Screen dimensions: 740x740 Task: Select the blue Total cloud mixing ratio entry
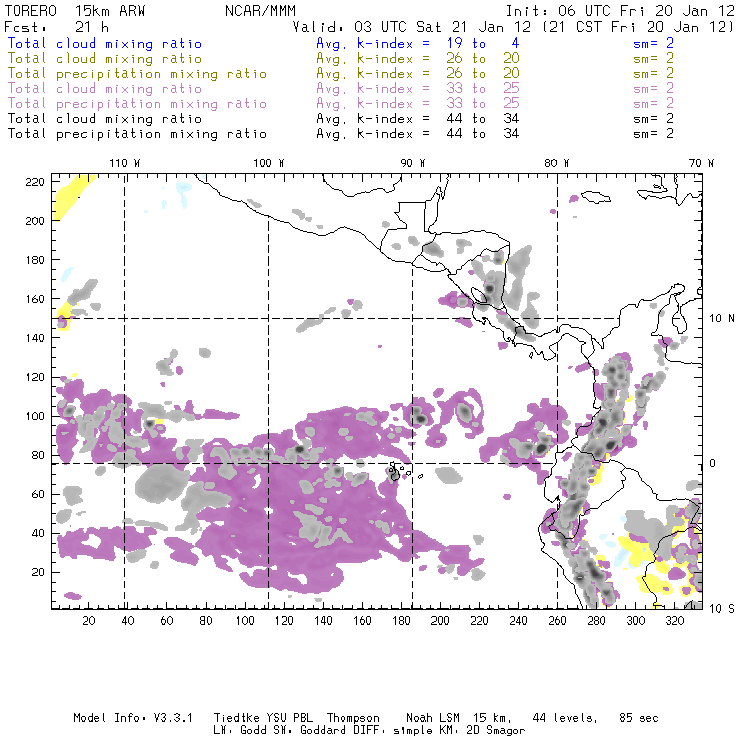coord(104,44)
